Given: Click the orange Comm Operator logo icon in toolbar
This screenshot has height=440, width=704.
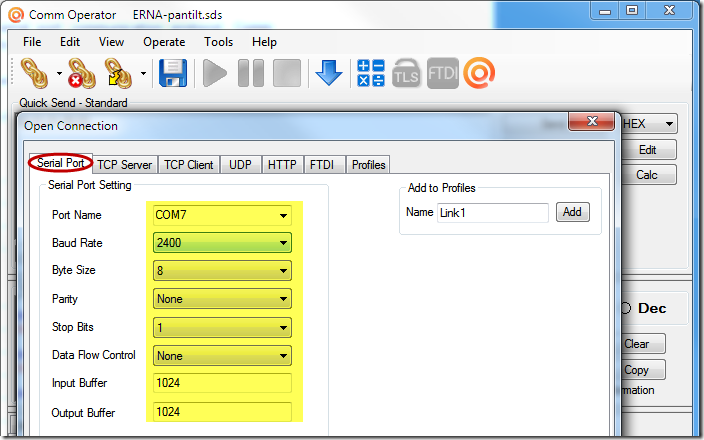Looking at the screenshot, I should point(479,73).
